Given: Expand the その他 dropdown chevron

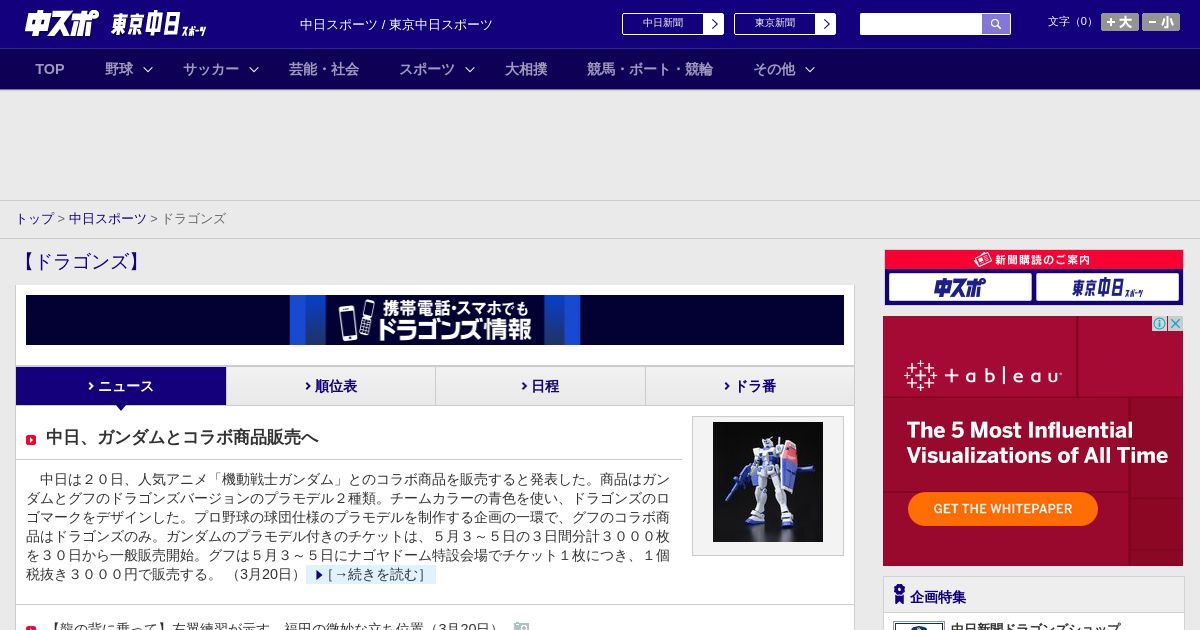Looking at the screenshot, I should (x=810, y=69).
